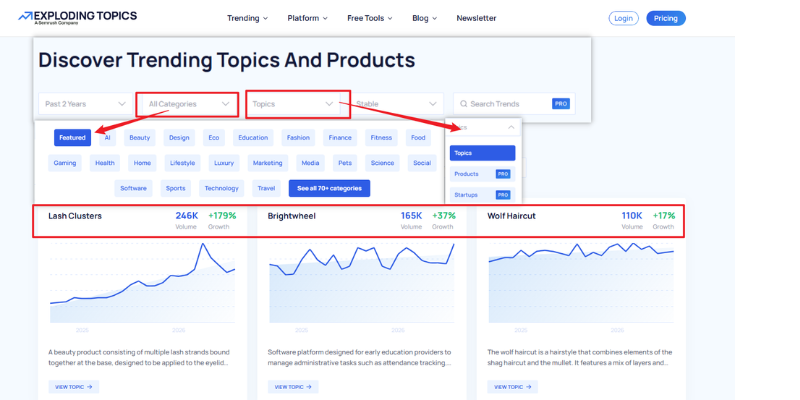Open the Past 2 Years dropdown

click(85, 104)
